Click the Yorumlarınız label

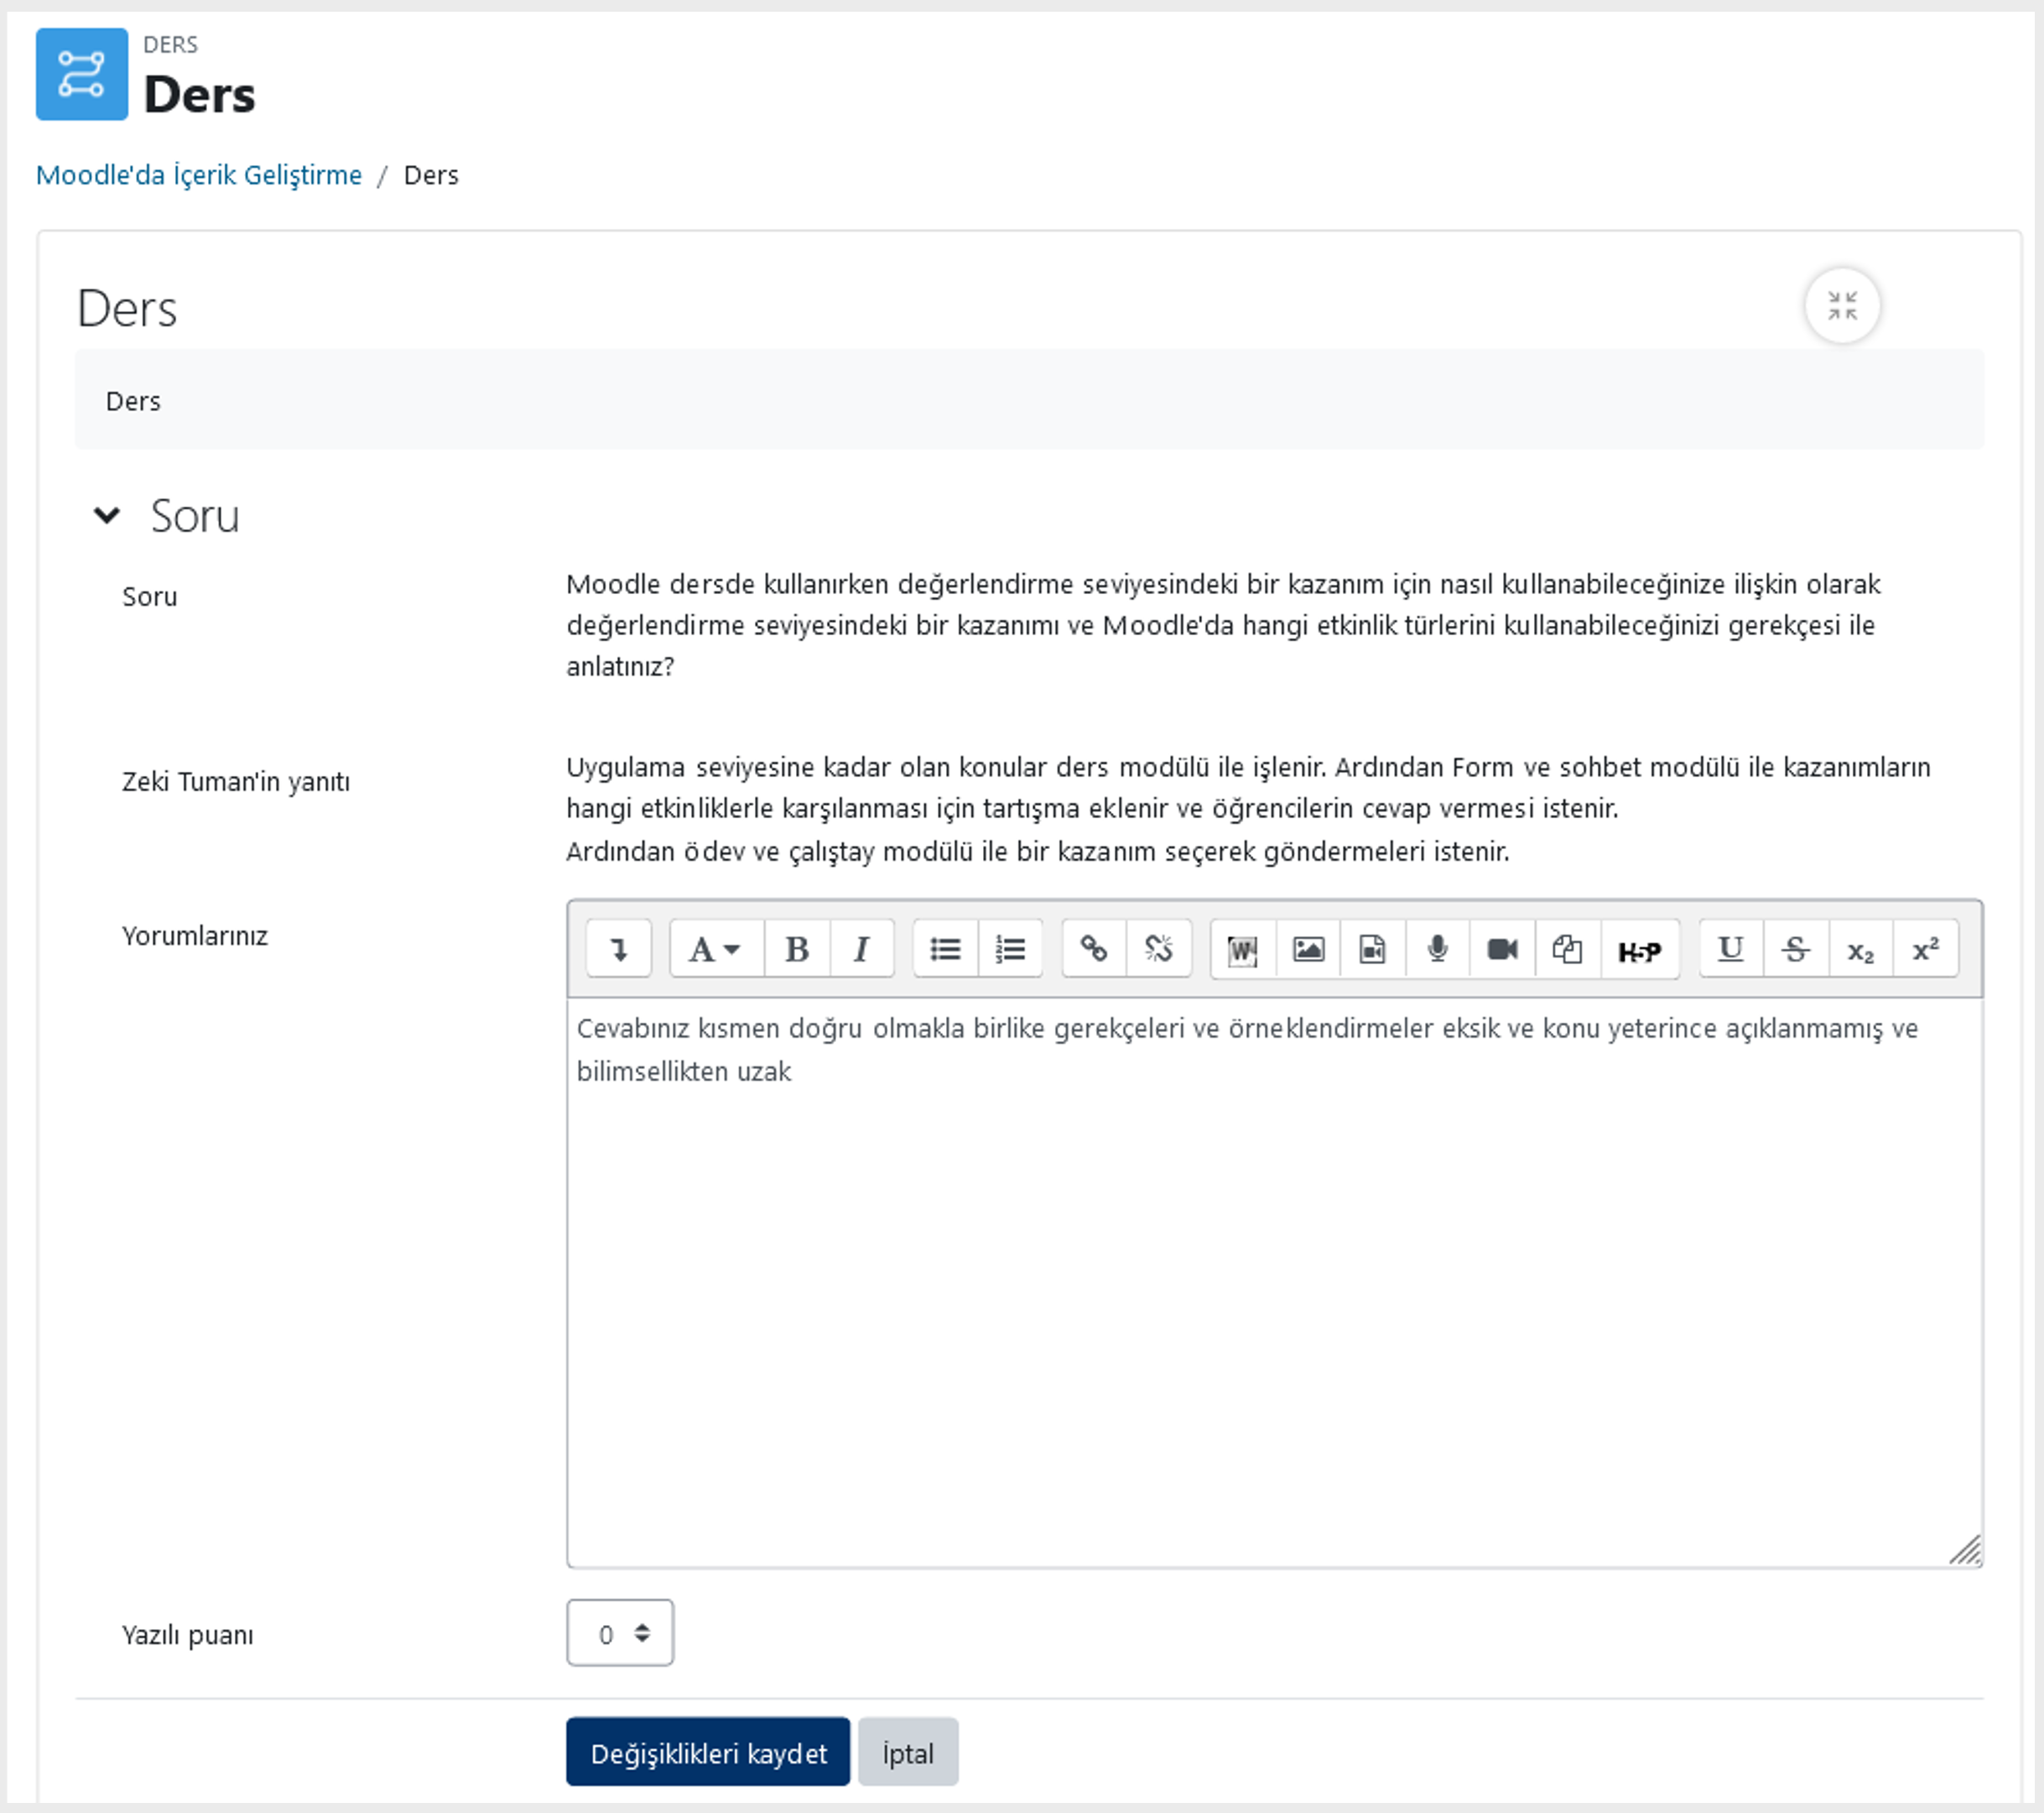(x=195, y=936)
